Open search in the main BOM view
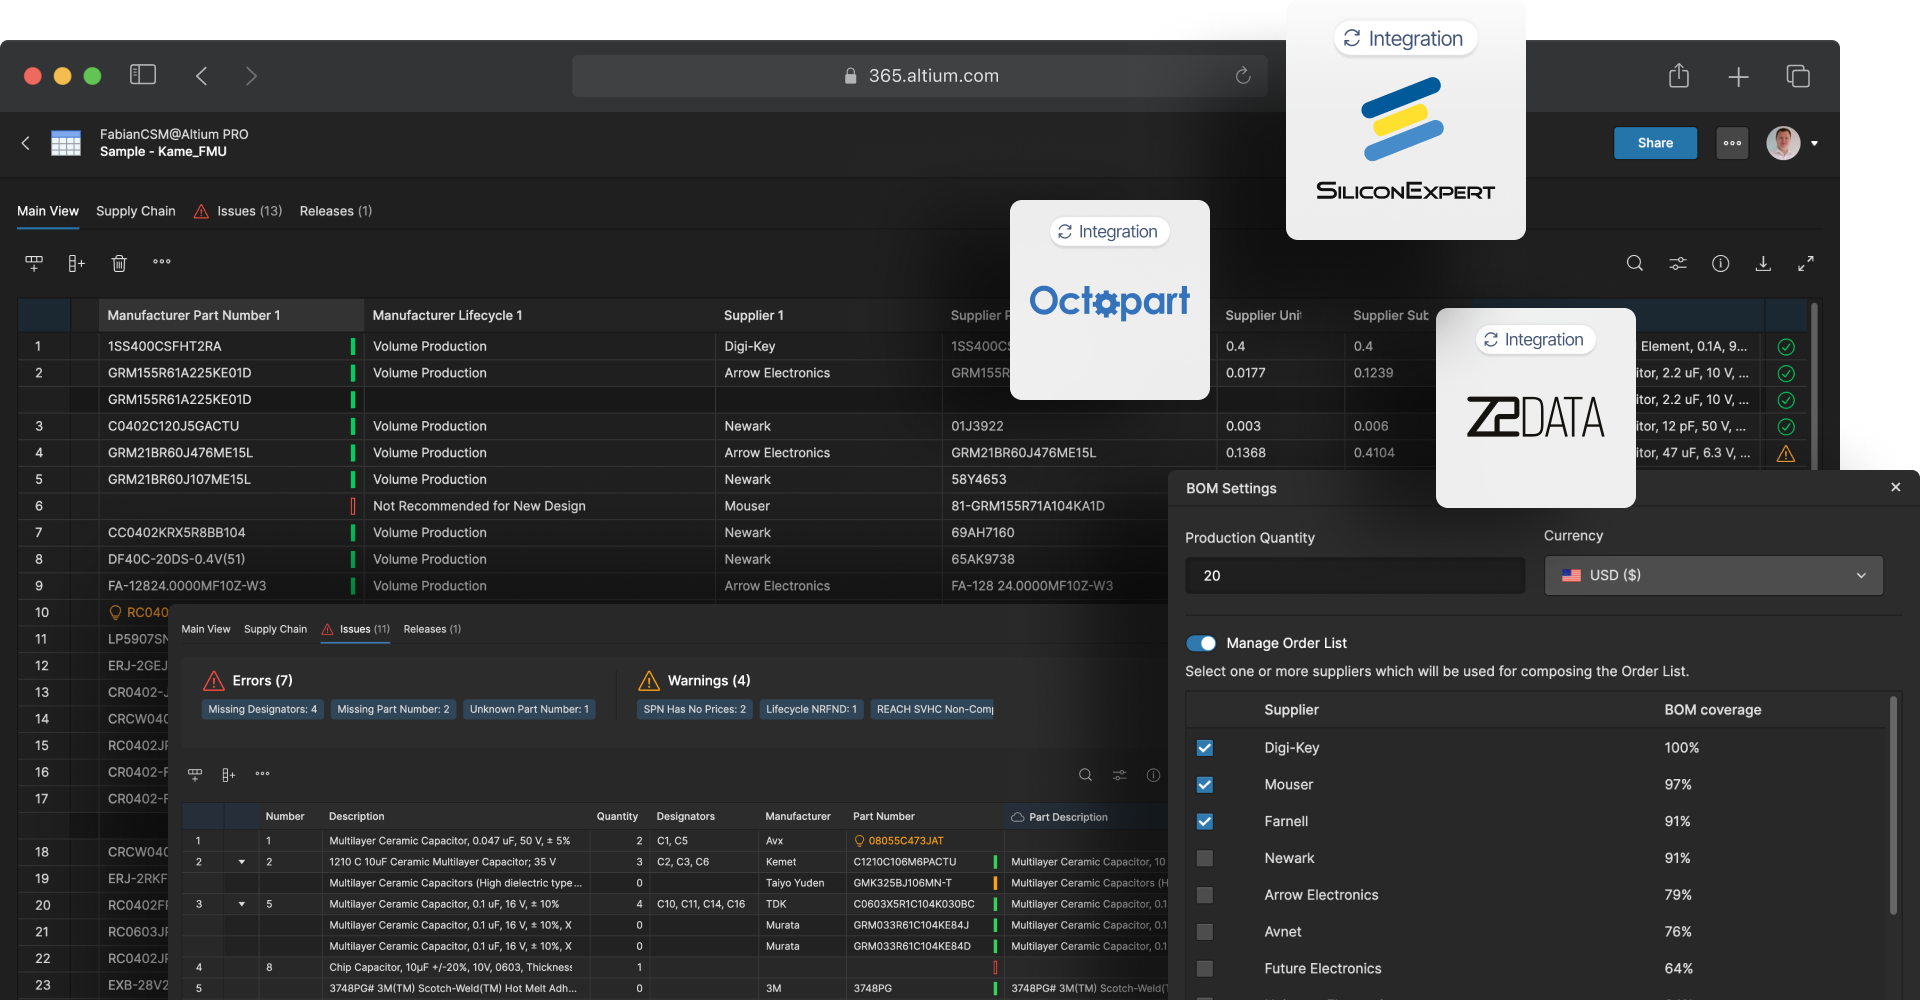 1635,263
